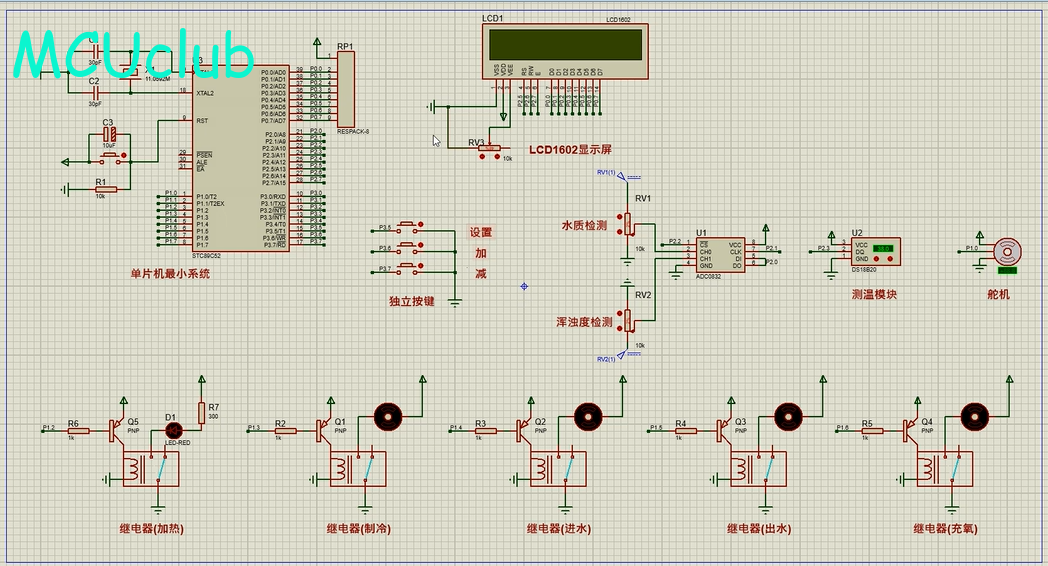Click the RV3 LCD contrast potentiometer
The image size is (1048, 566).
(489, 147)
